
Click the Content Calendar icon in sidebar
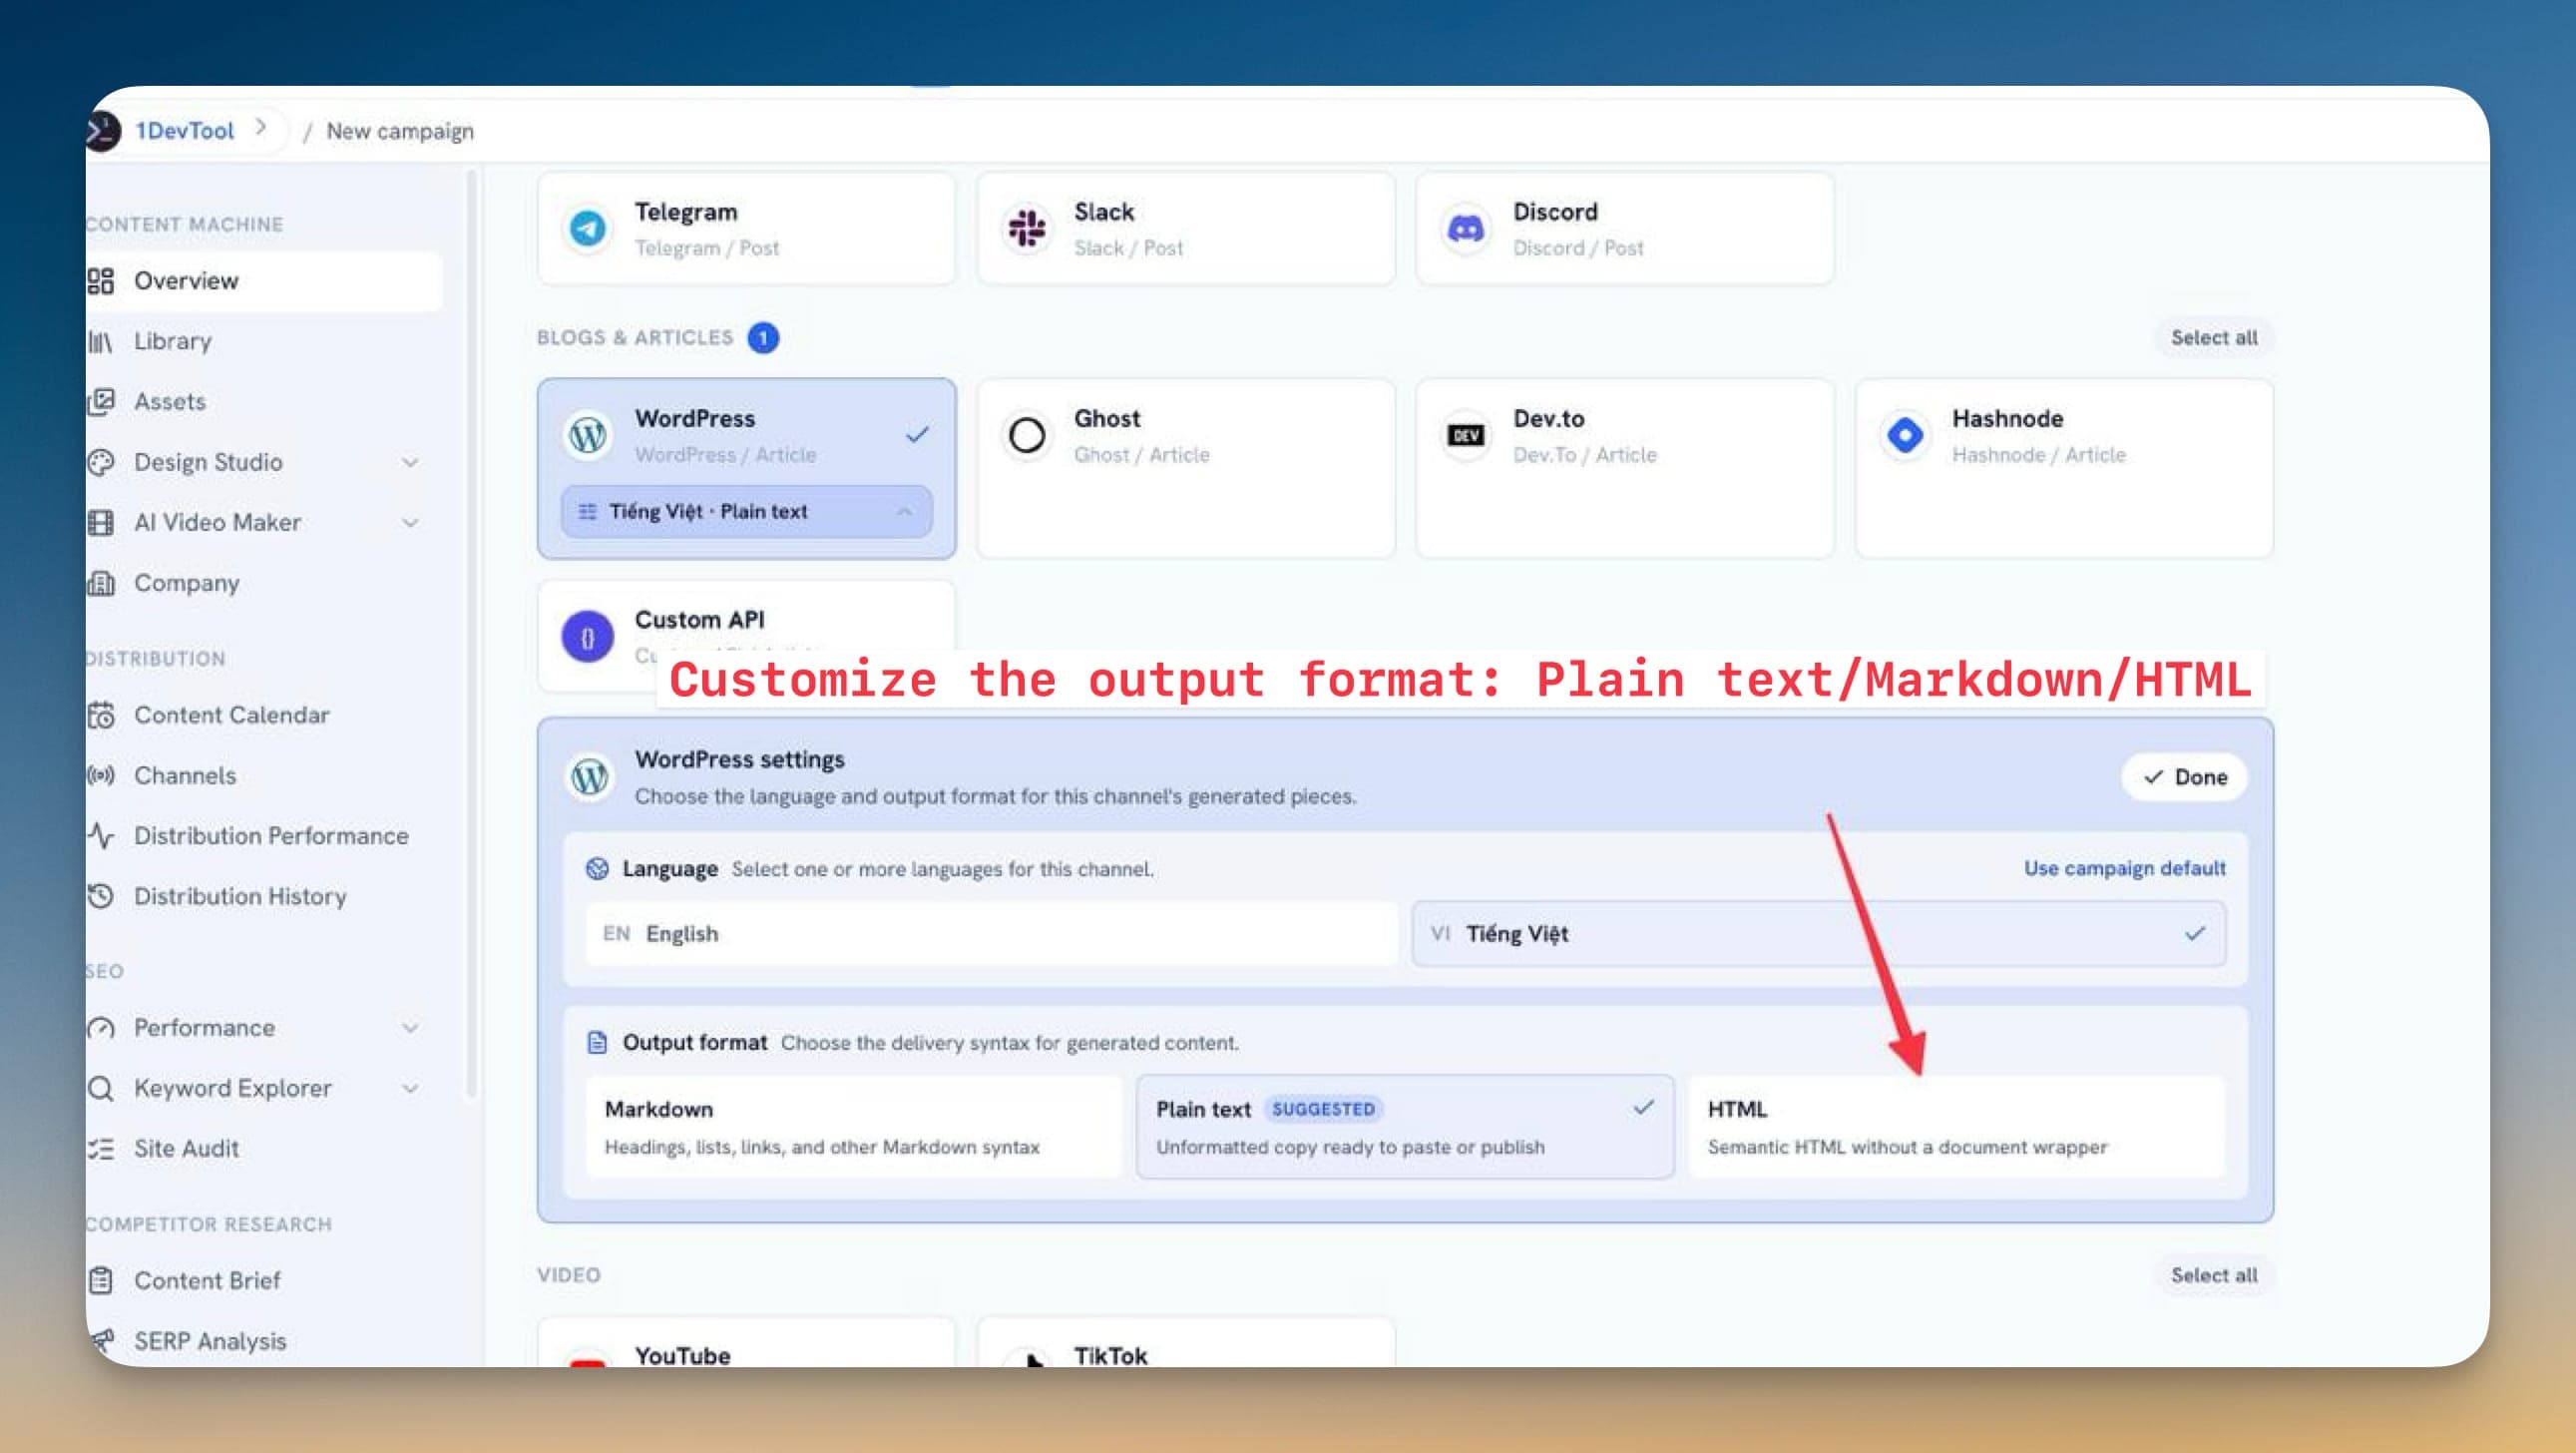click(100, 715)
